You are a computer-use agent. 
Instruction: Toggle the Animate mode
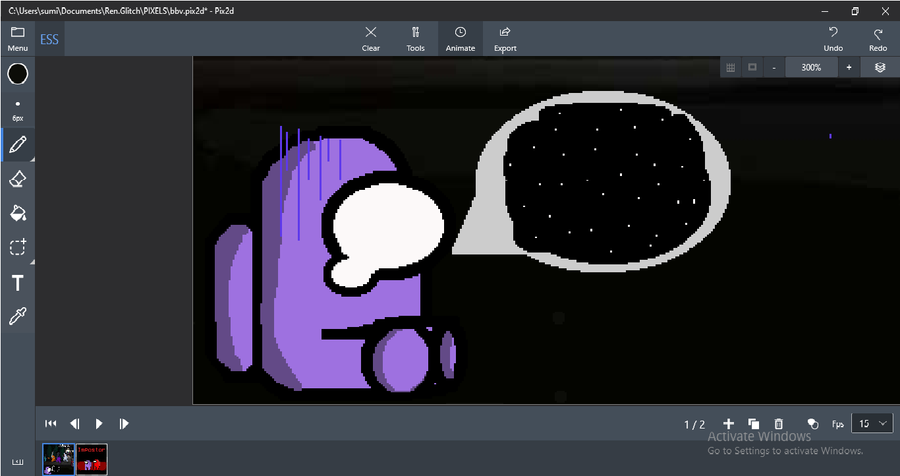tap(460, 39)
